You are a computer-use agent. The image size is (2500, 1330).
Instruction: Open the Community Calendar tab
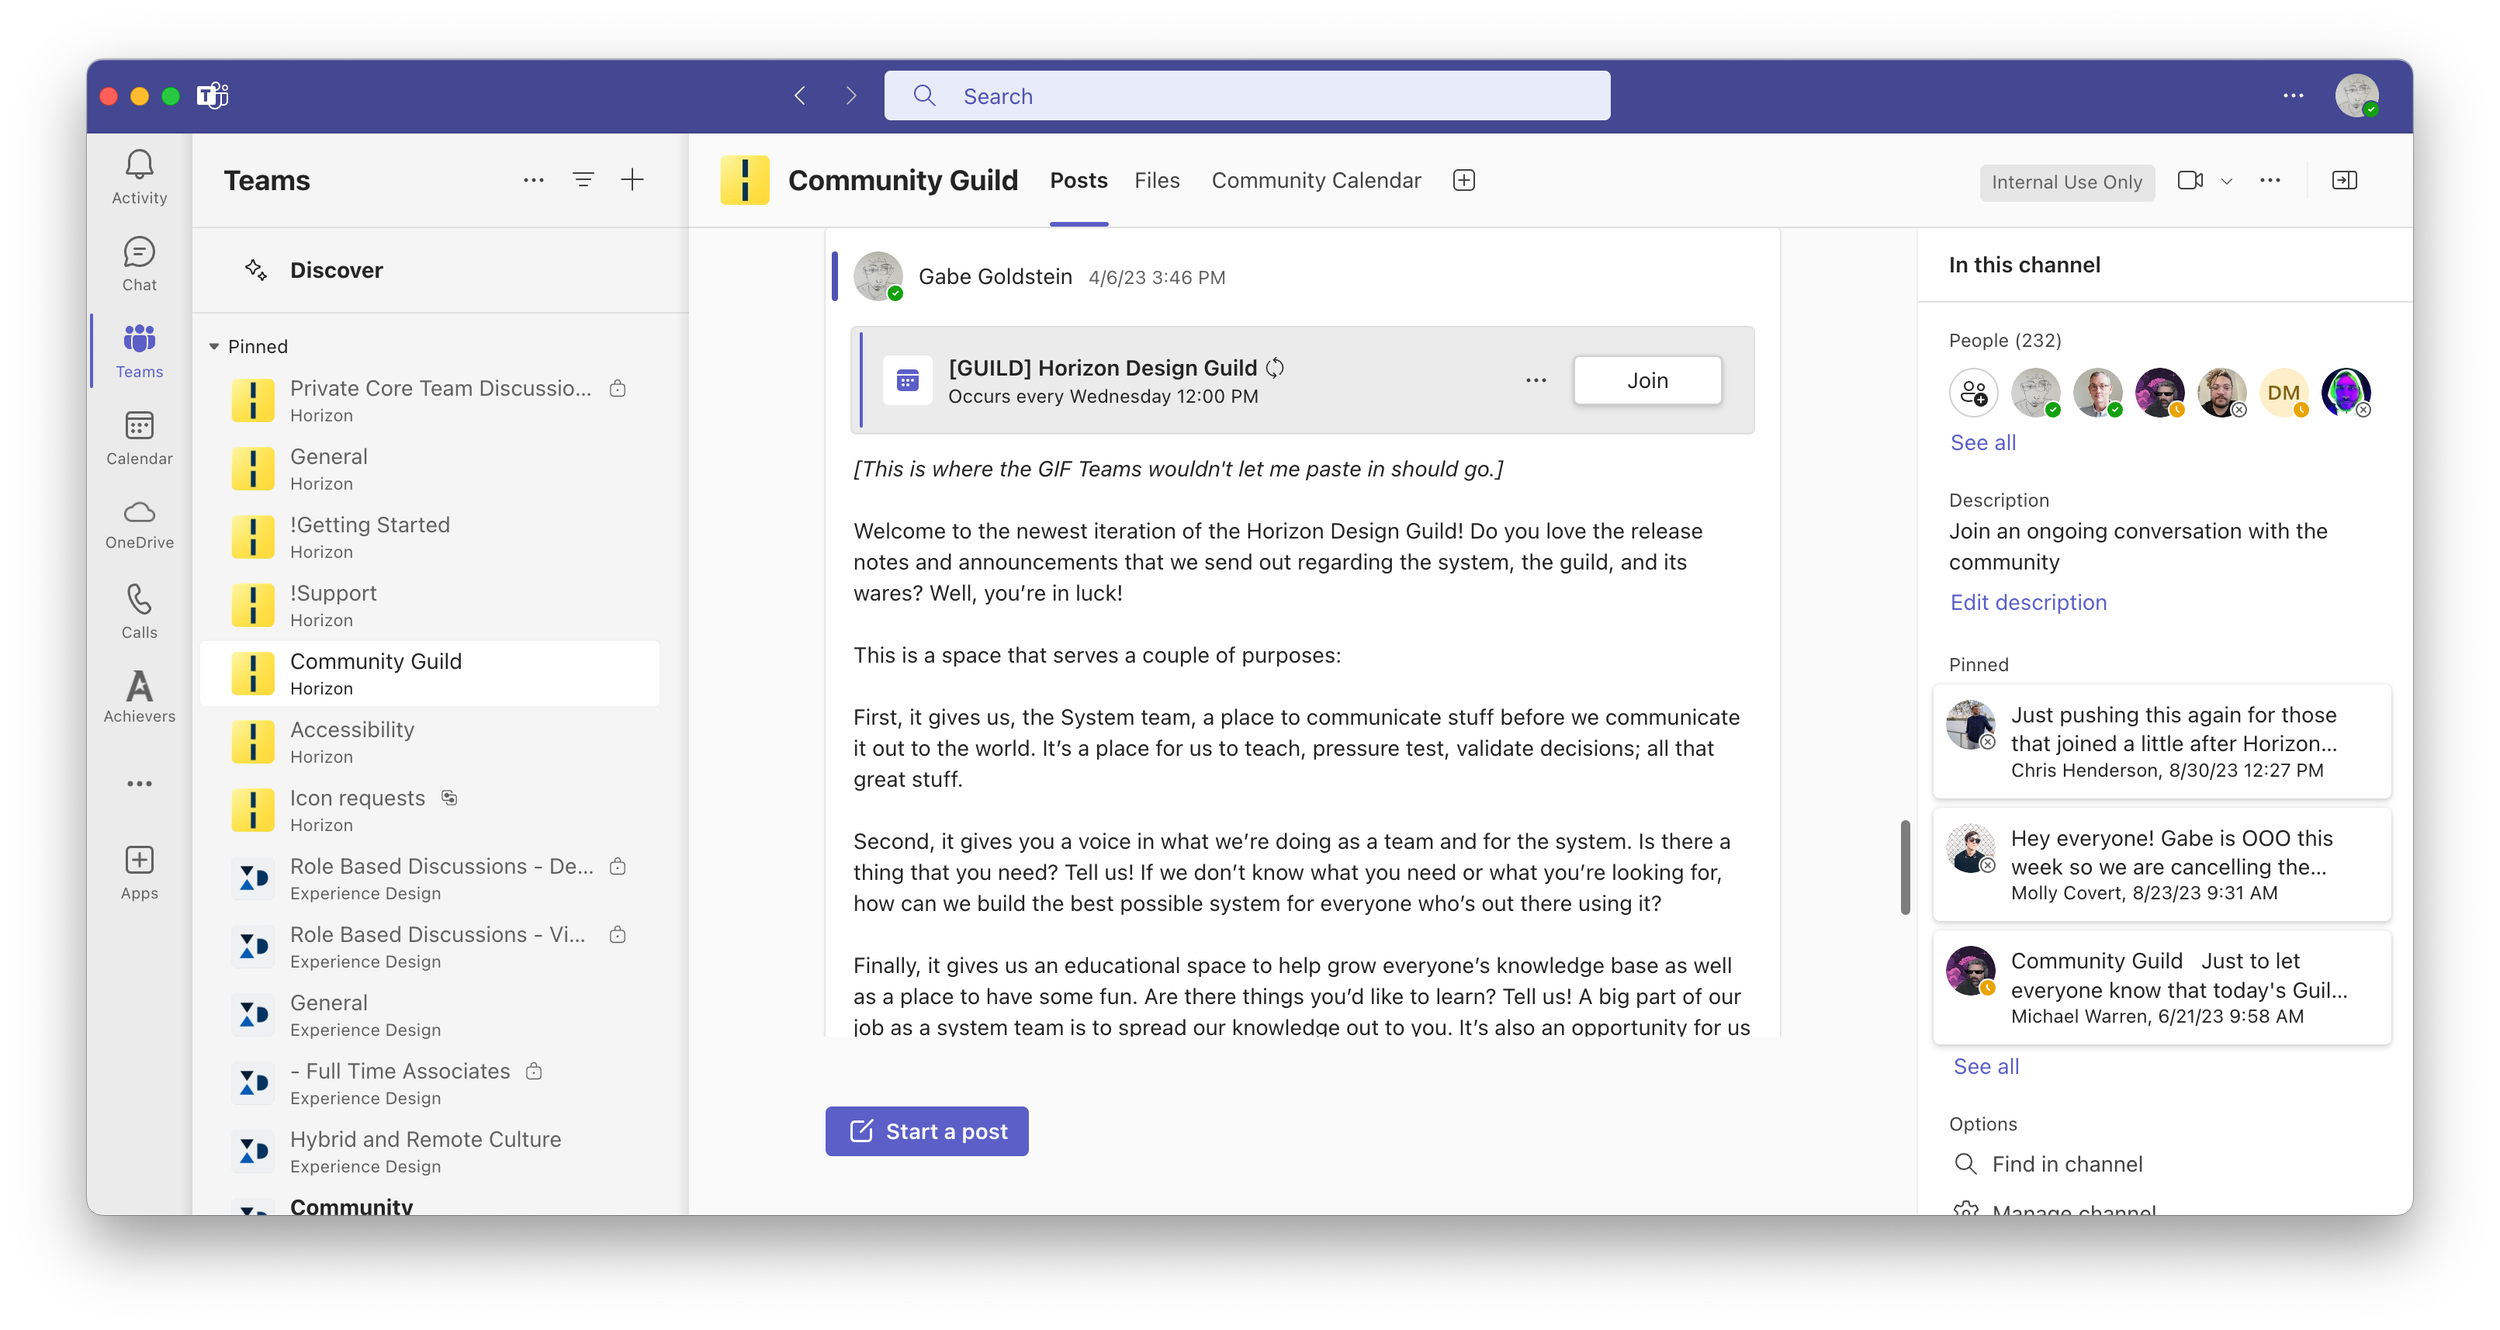(x=1316, y=181)
